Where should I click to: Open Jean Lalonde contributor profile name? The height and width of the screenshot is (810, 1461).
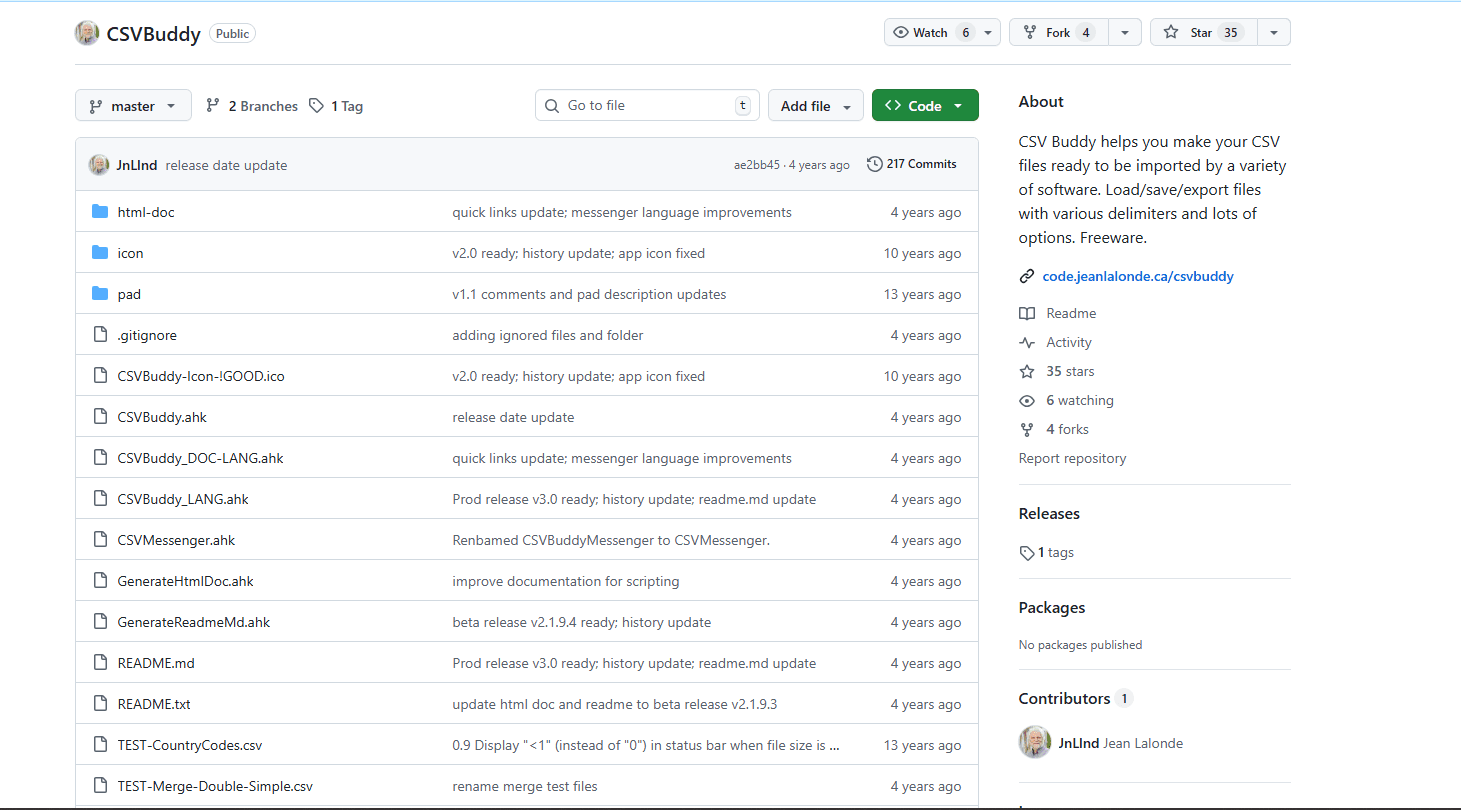pos(1143,743)
